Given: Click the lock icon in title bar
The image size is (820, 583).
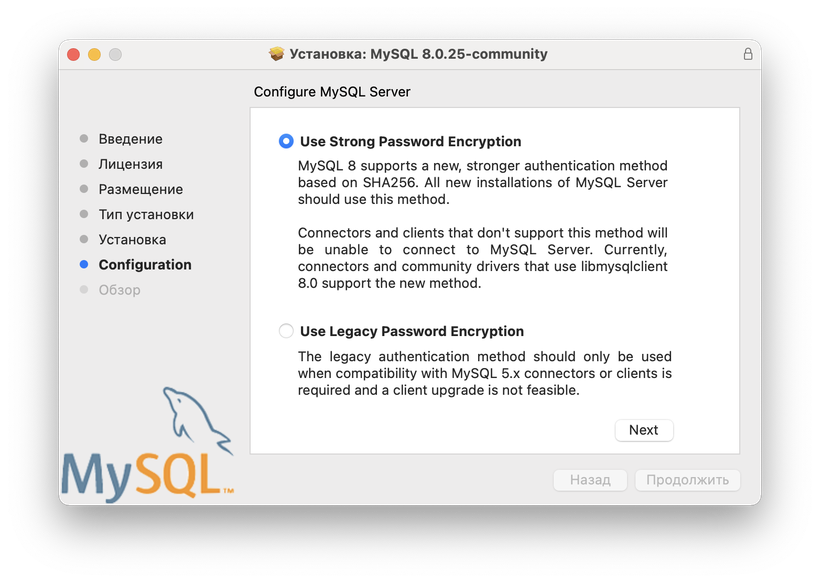Looking at the screenshot, I should [x=747, y=54].
